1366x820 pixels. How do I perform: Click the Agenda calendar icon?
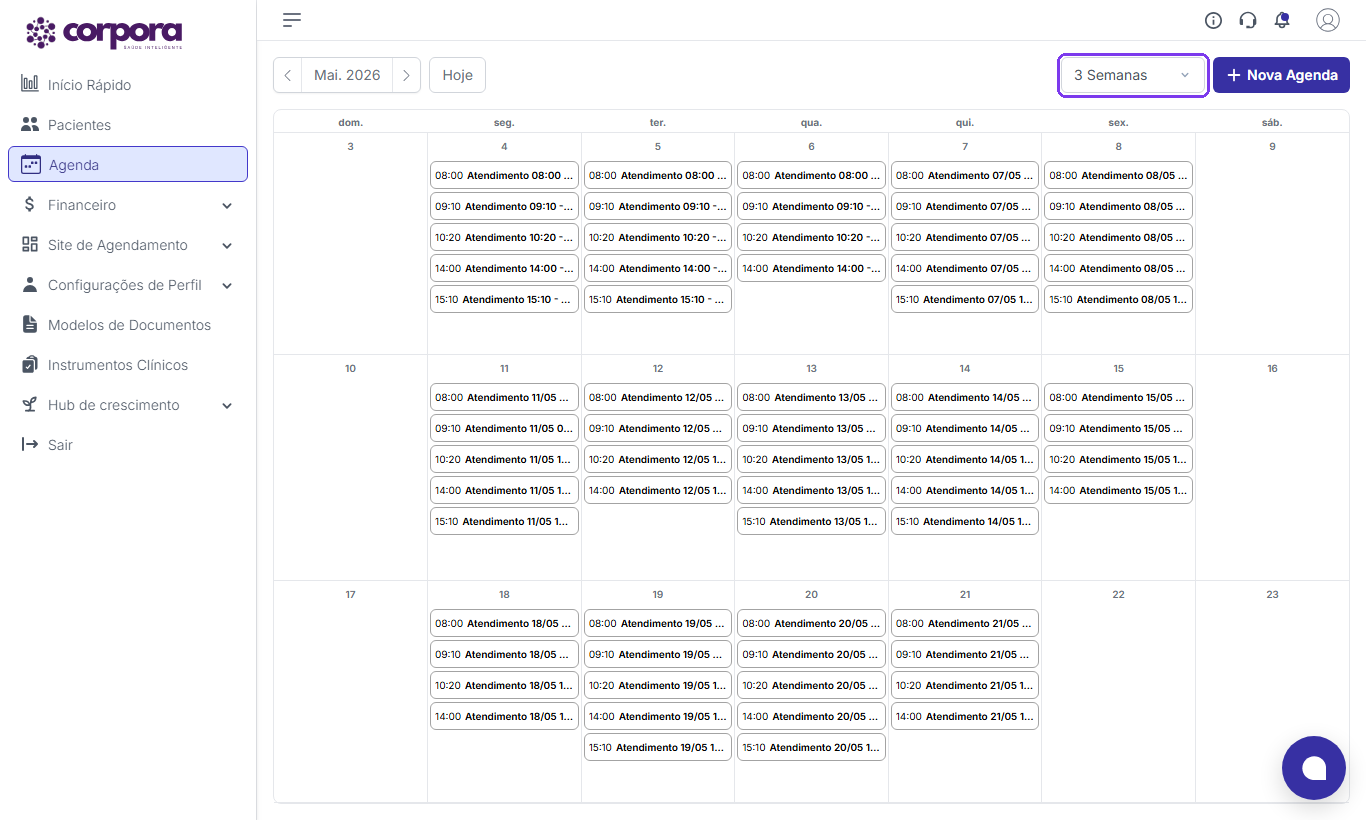31,164
